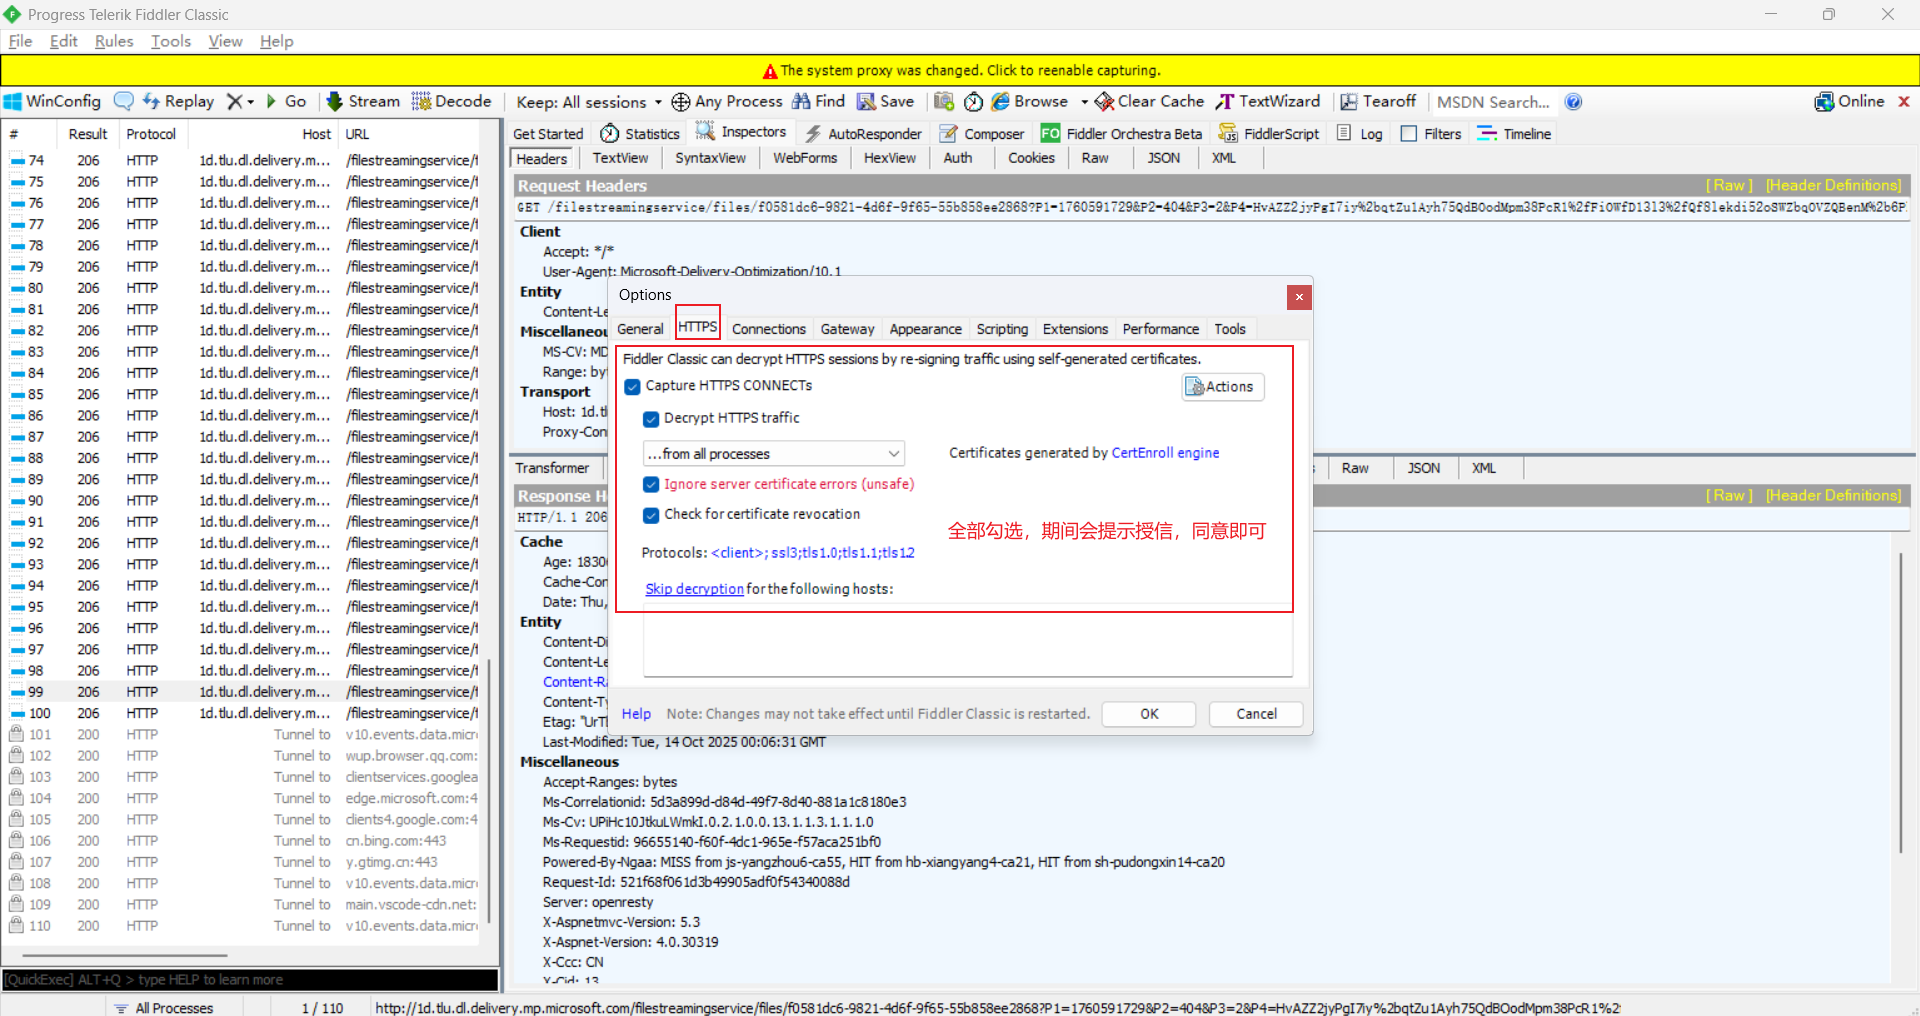Open the Tools menu
The image size is (1920, 1016).
click(x=171, y=41)
